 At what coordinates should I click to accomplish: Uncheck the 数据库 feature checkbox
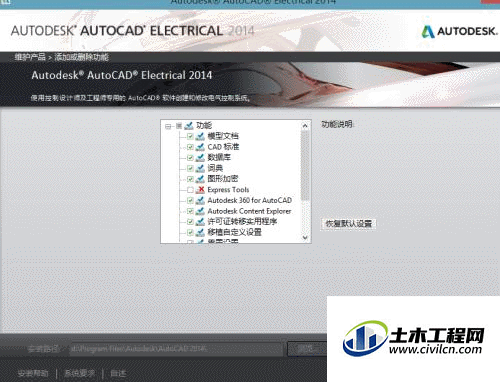pyautogui.click(x=190, y=158)
